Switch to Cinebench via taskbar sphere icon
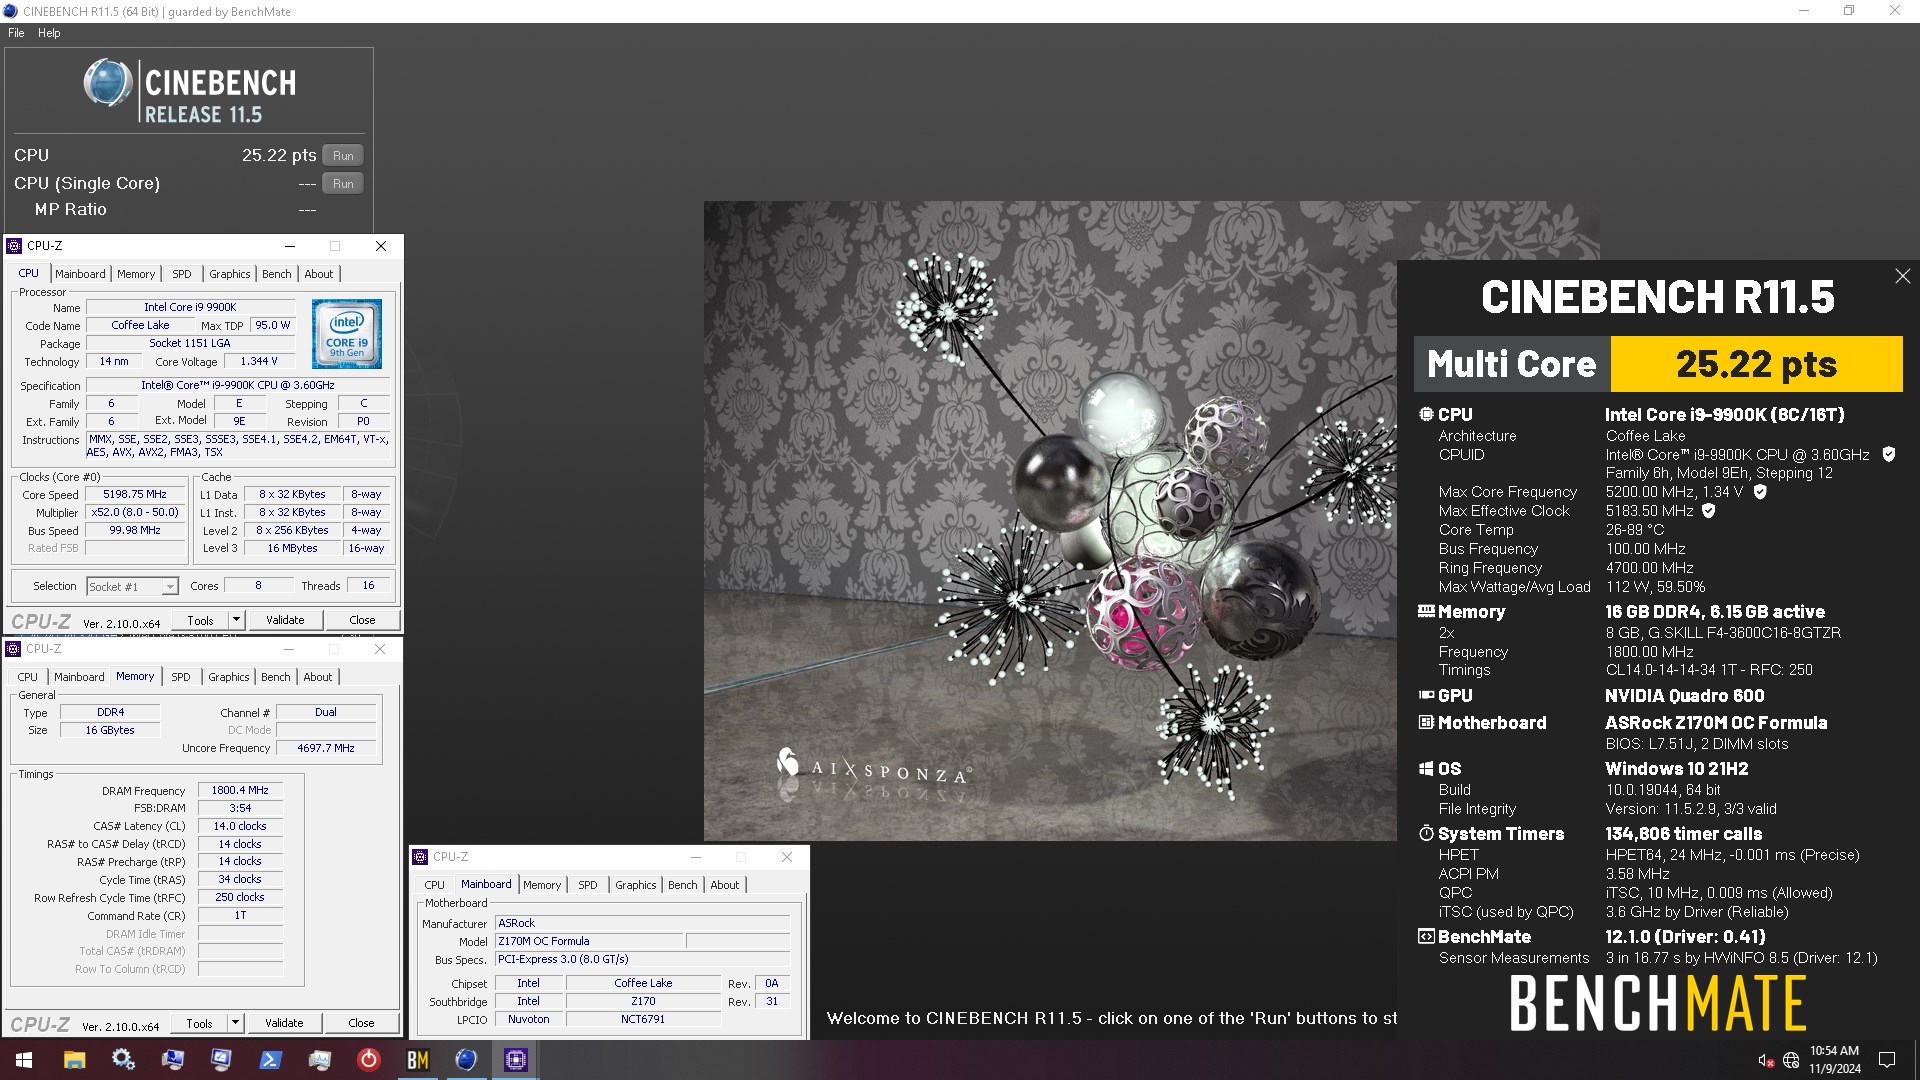 tap(466, 1060)
